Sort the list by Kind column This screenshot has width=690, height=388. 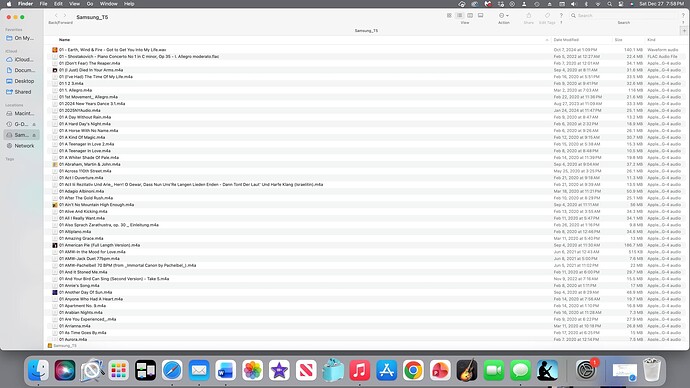pyautogui.click(x=651, y=40)
